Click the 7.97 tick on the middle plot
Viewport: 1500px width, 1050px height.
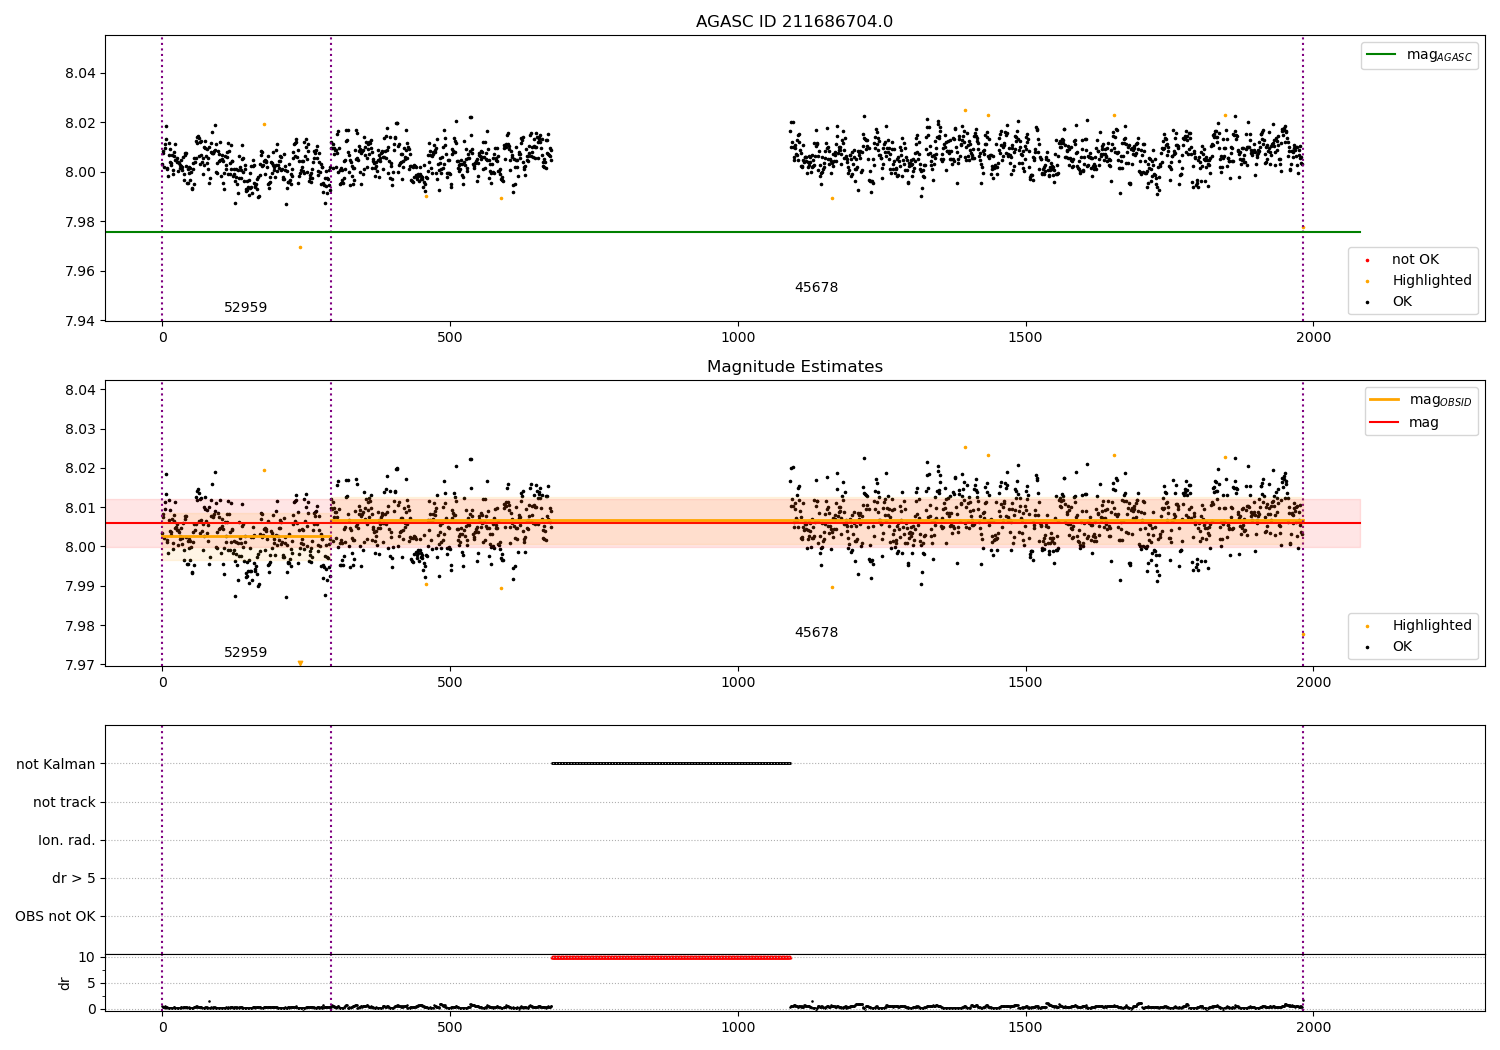[80, 665]
